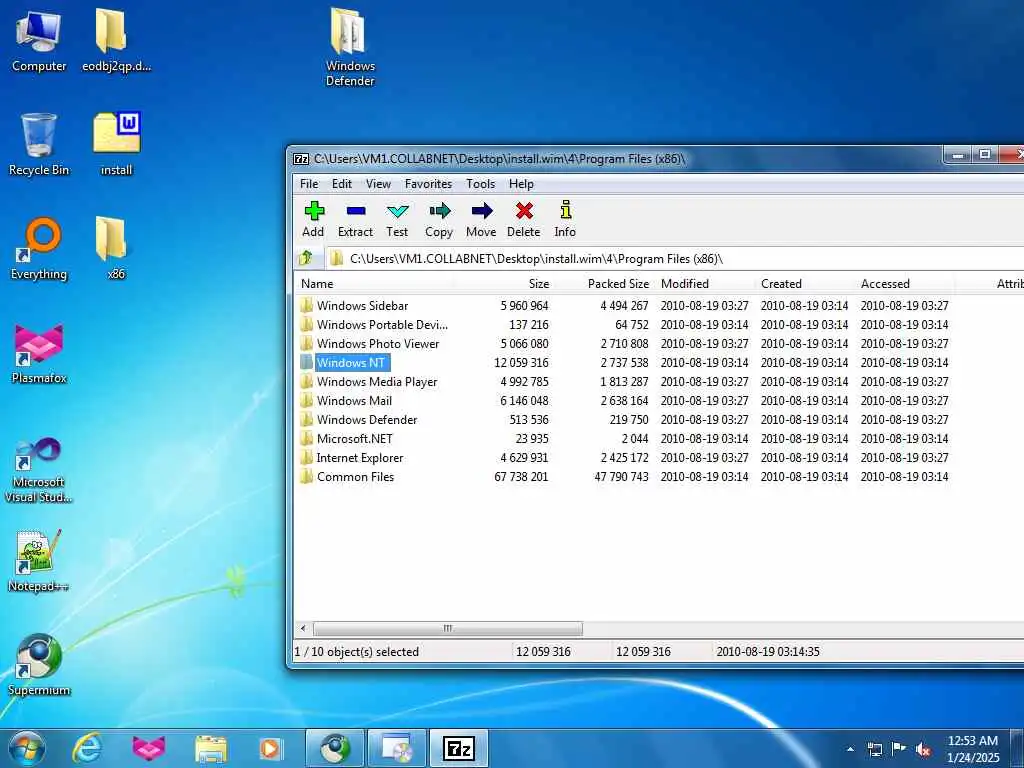Select the Supermium desktop shortcut
Screen dimensions: 1024x768
click(x=39, y=665)
